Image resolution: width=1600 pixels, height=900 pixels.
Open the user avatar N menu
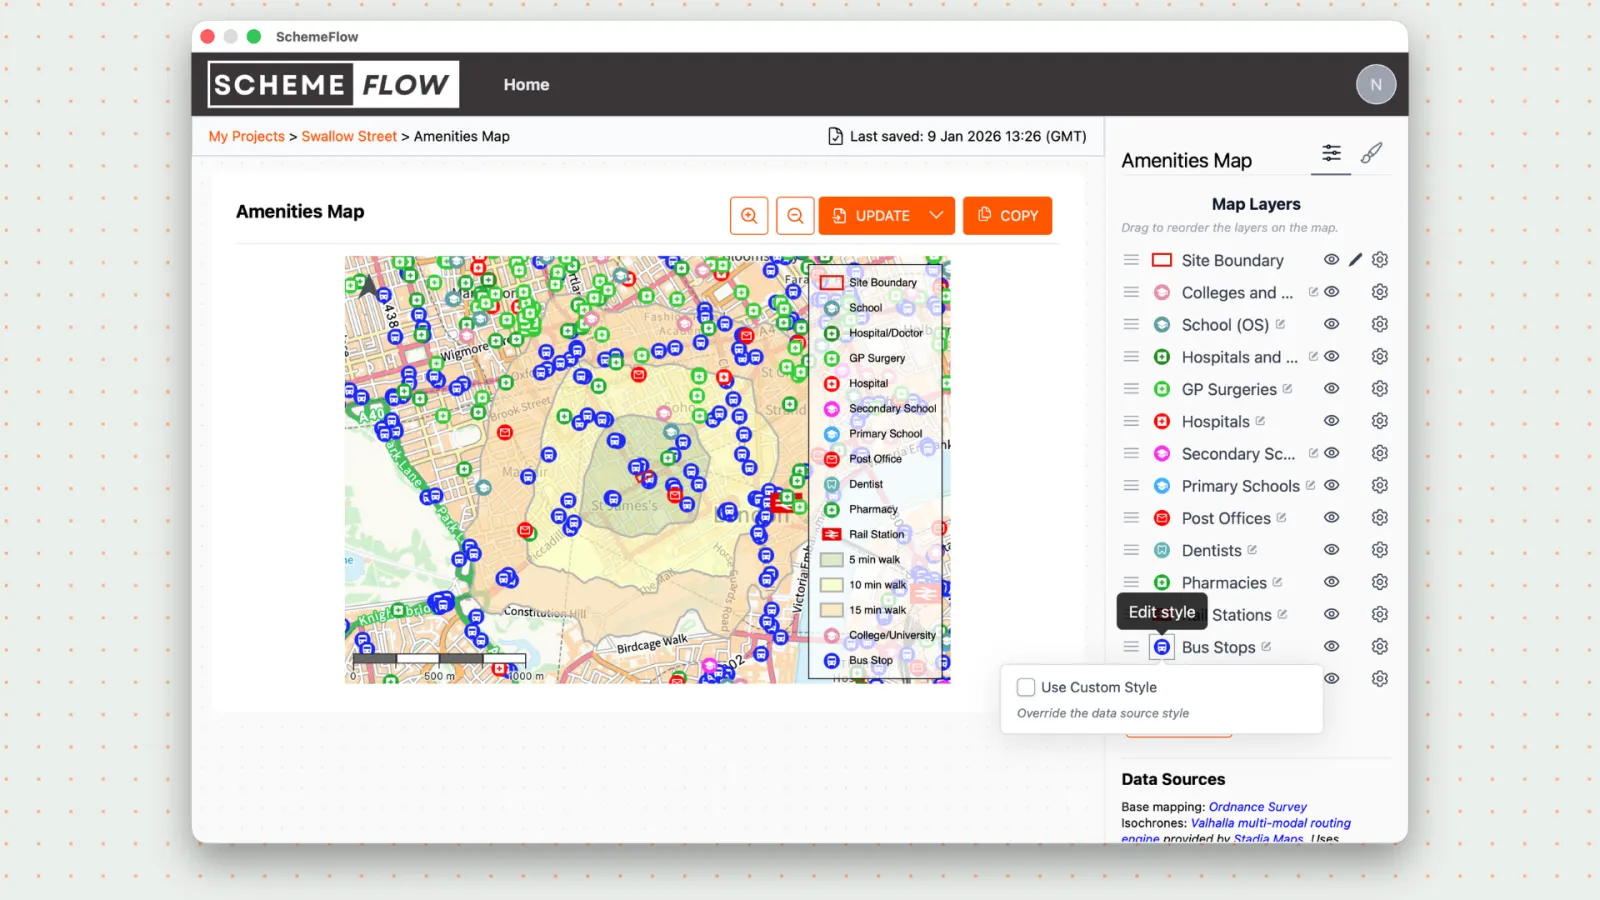(1376, 85)
